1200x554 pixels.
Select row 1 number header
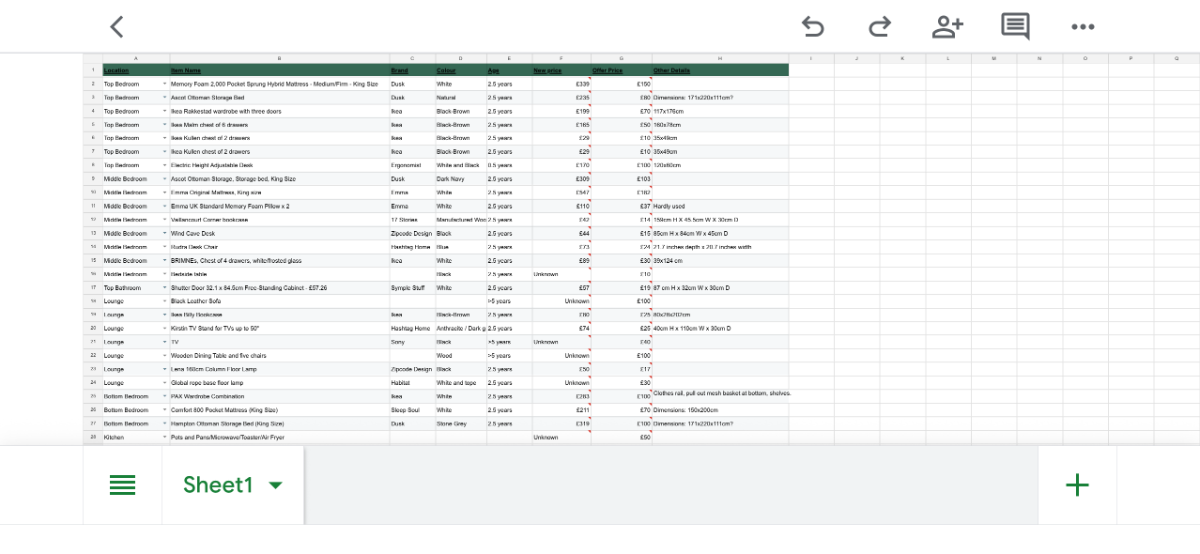[92, 70]
